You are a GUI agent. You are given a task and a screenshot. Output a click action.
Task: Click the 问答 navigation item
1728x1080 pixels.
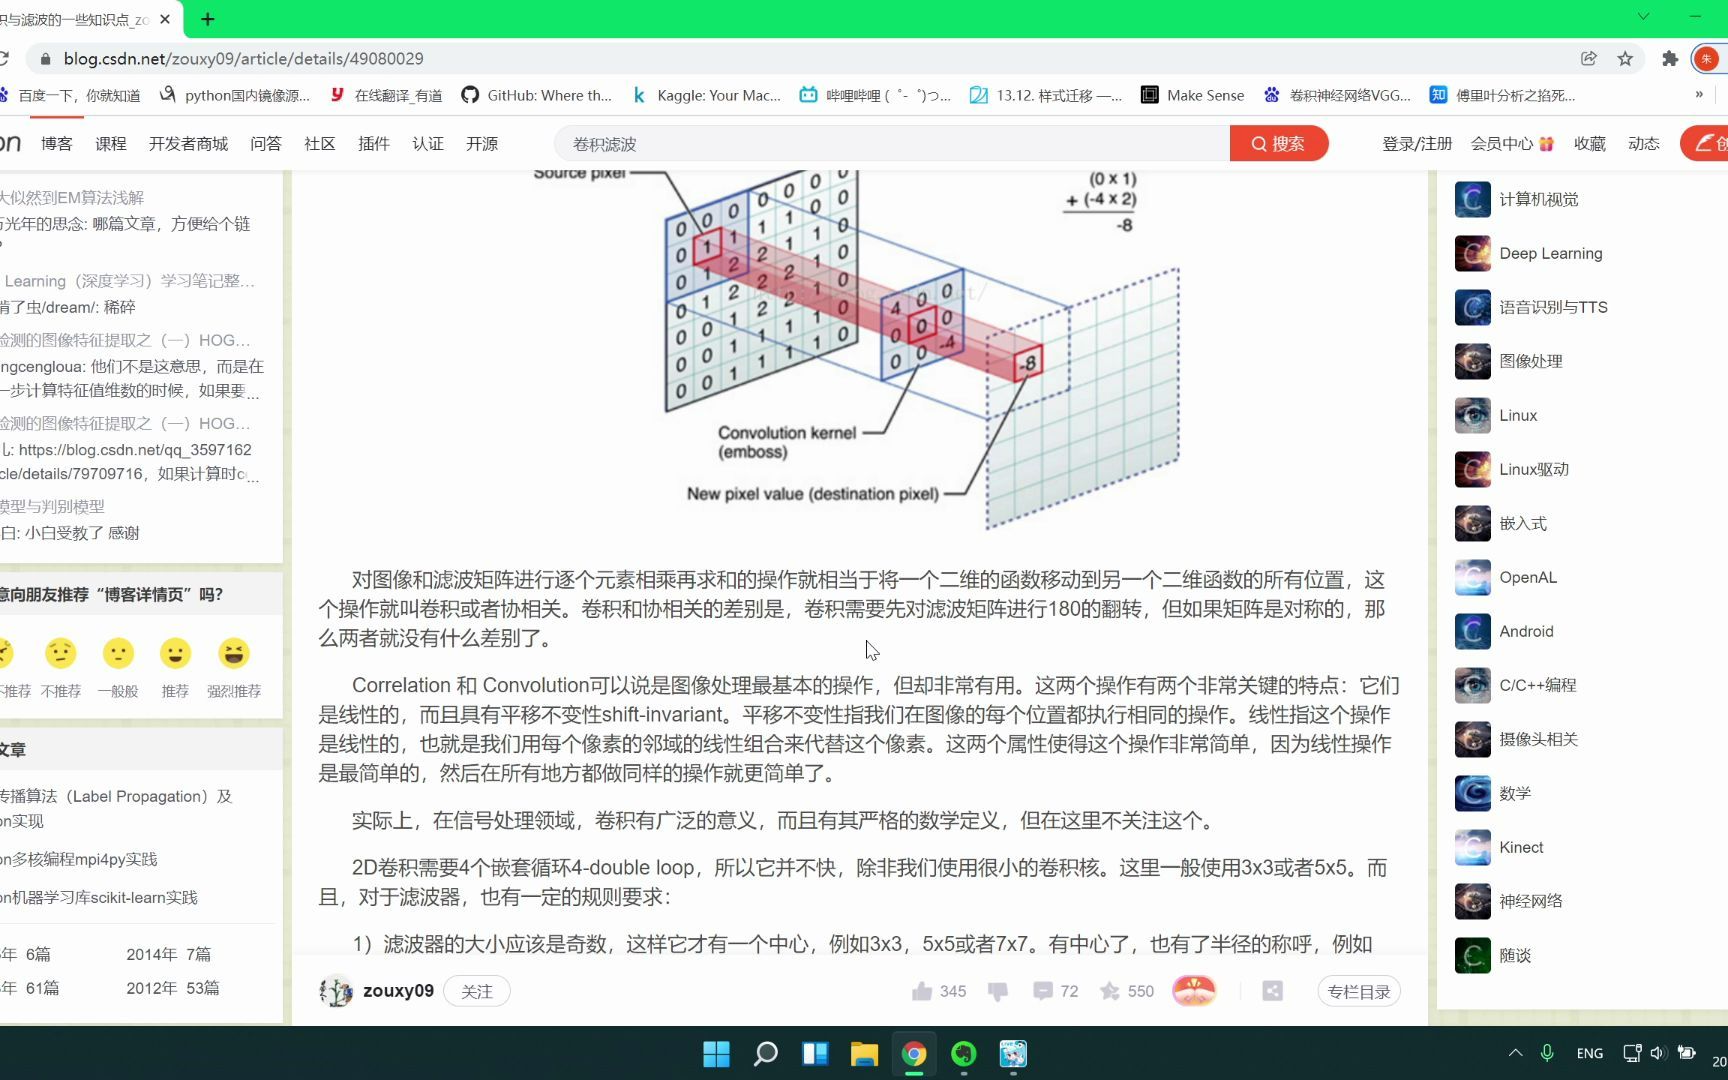266,144
